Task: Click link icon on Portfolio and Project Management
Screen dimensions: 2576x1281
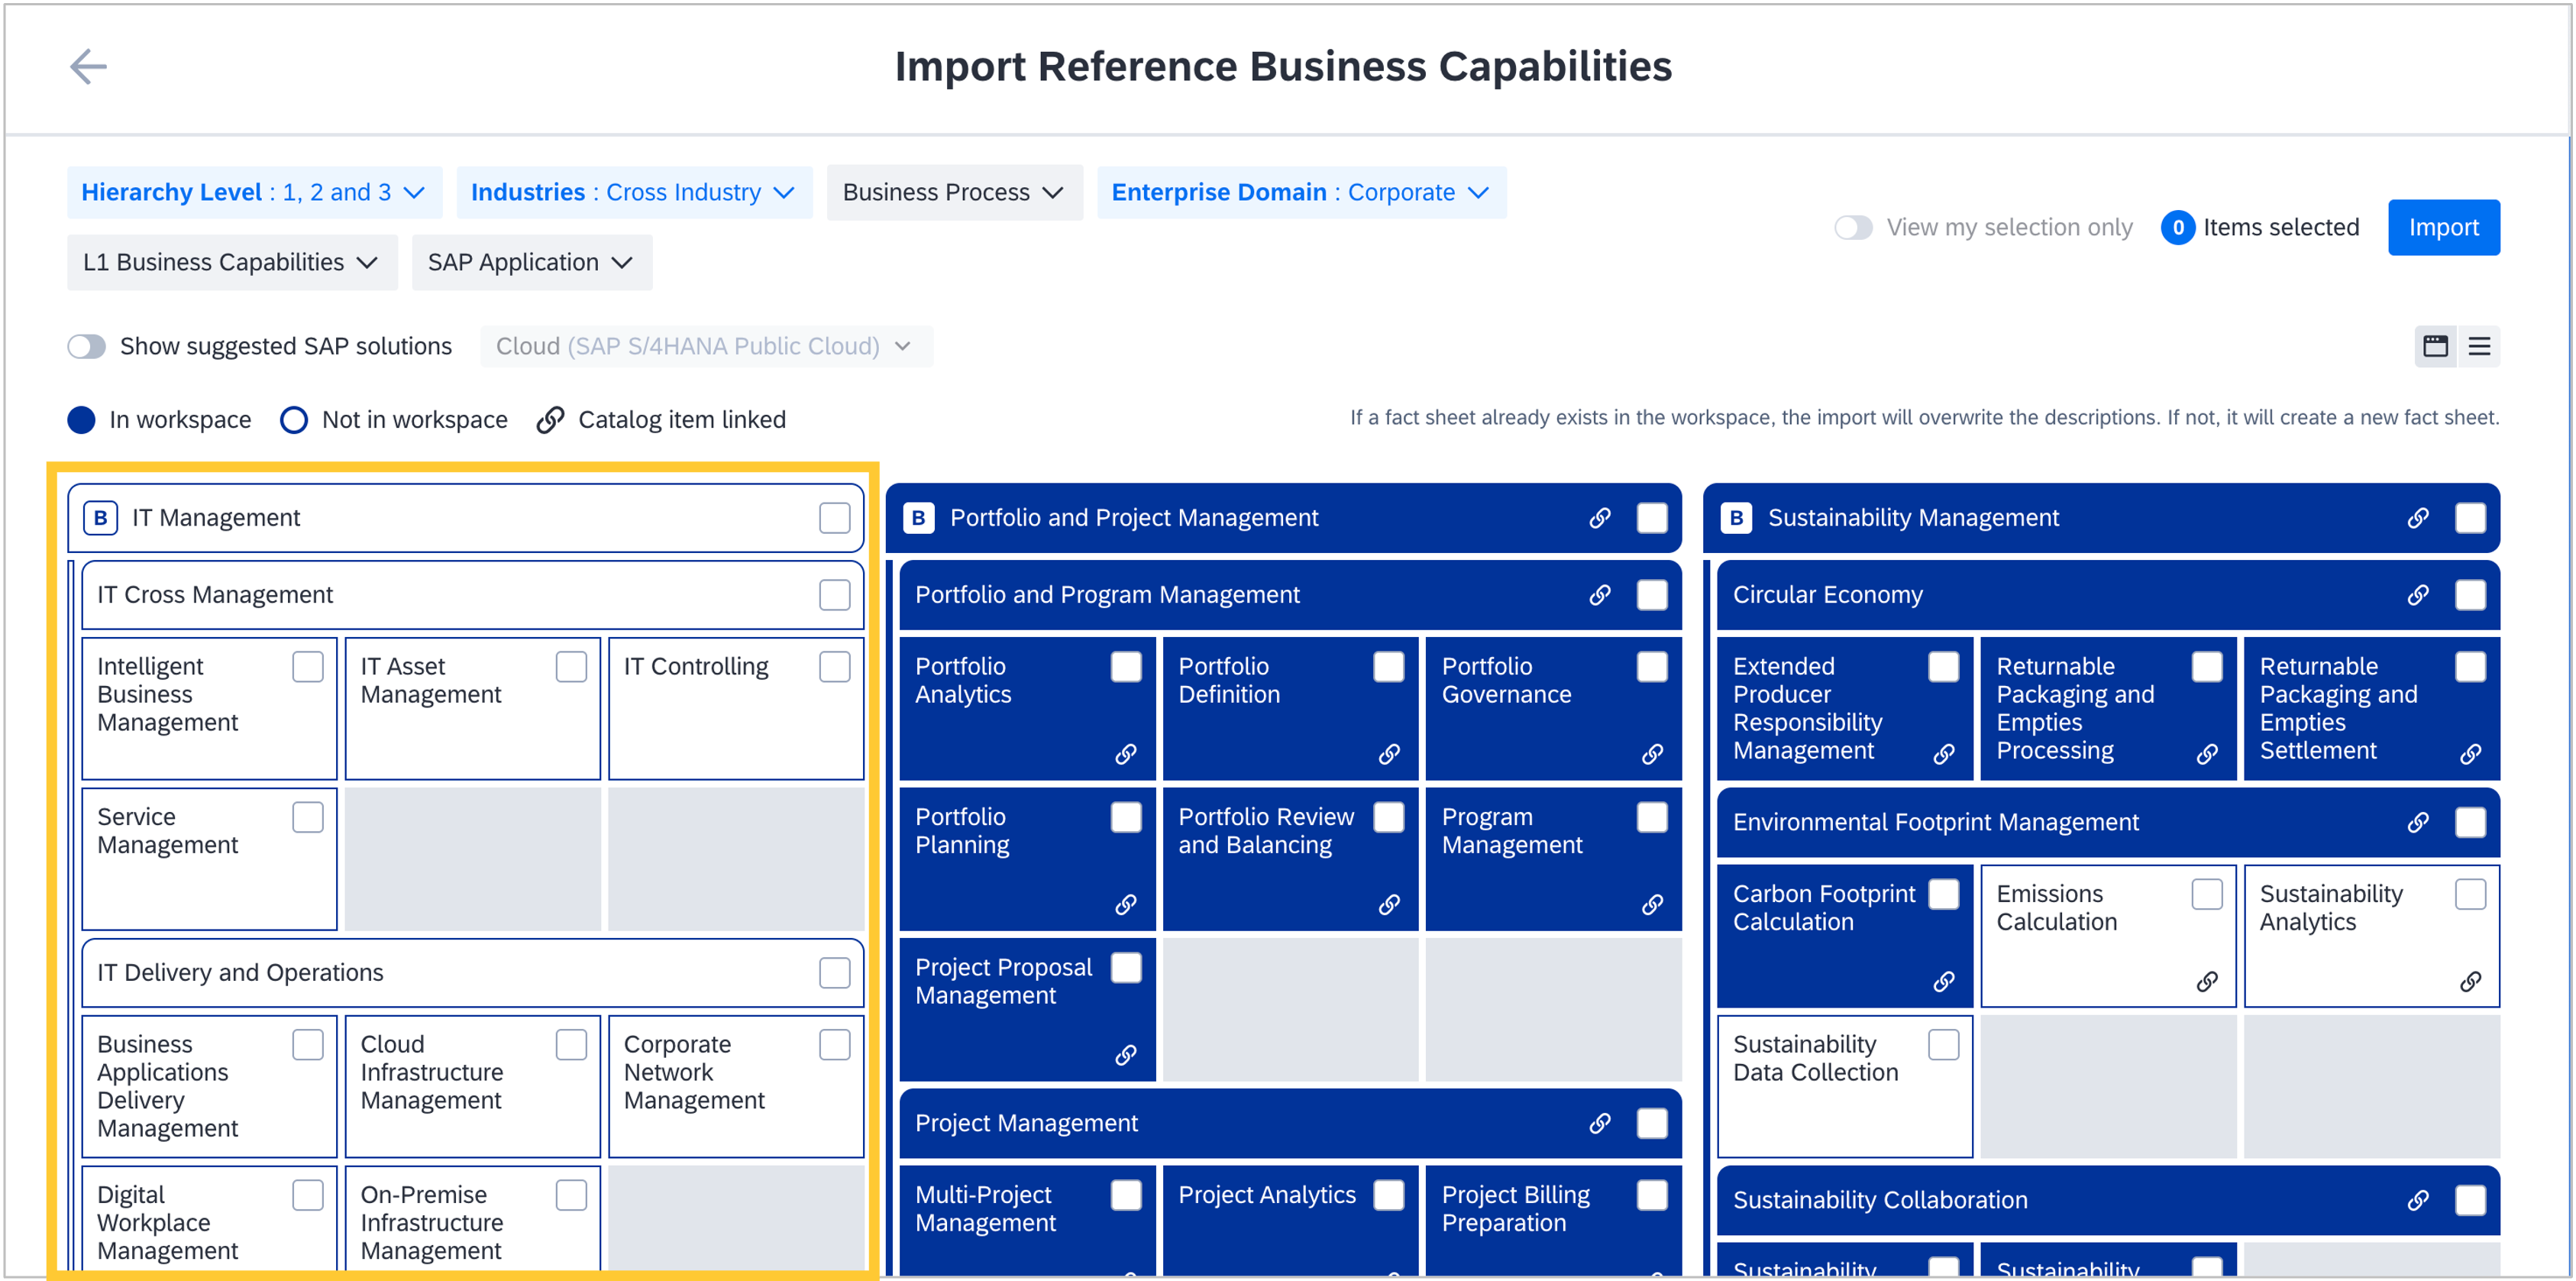Action: (1599, 518)
